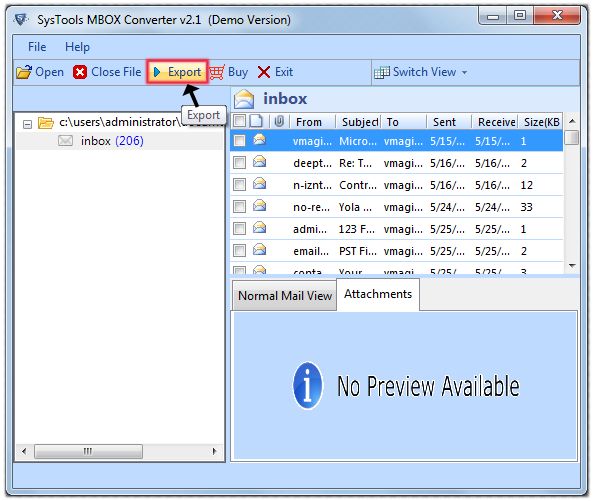Click envelope icon of n-iznt... email
Image resolution: width=594 pixels, height=501 pixels.
[259, 184]
